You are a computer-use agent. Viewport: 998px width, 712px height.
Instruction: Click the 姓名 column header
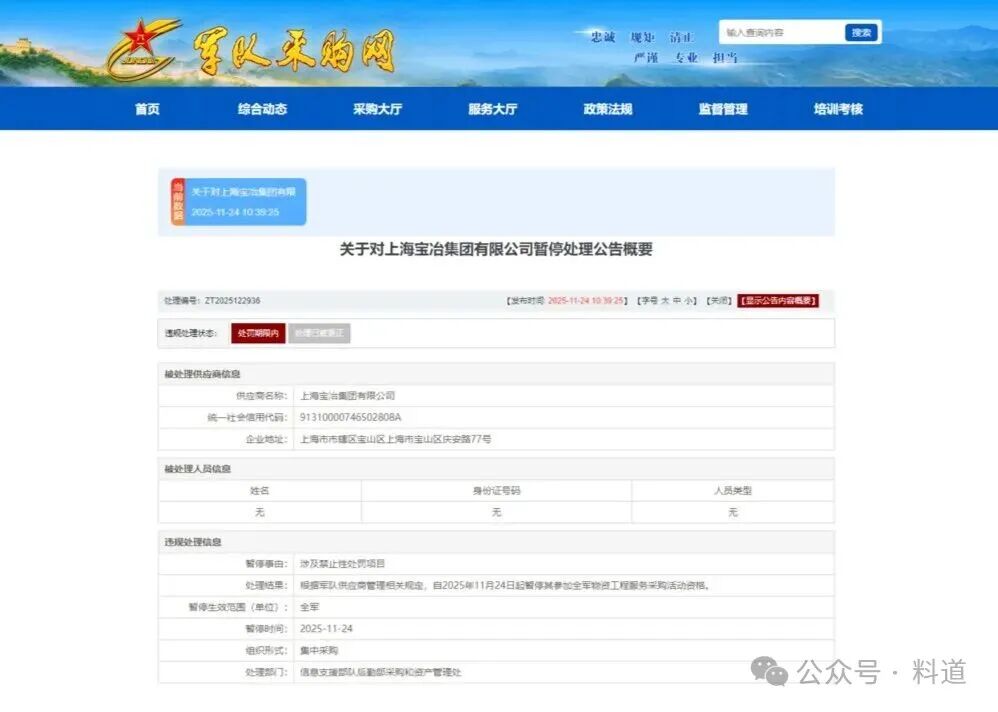(x=260, y=491)
